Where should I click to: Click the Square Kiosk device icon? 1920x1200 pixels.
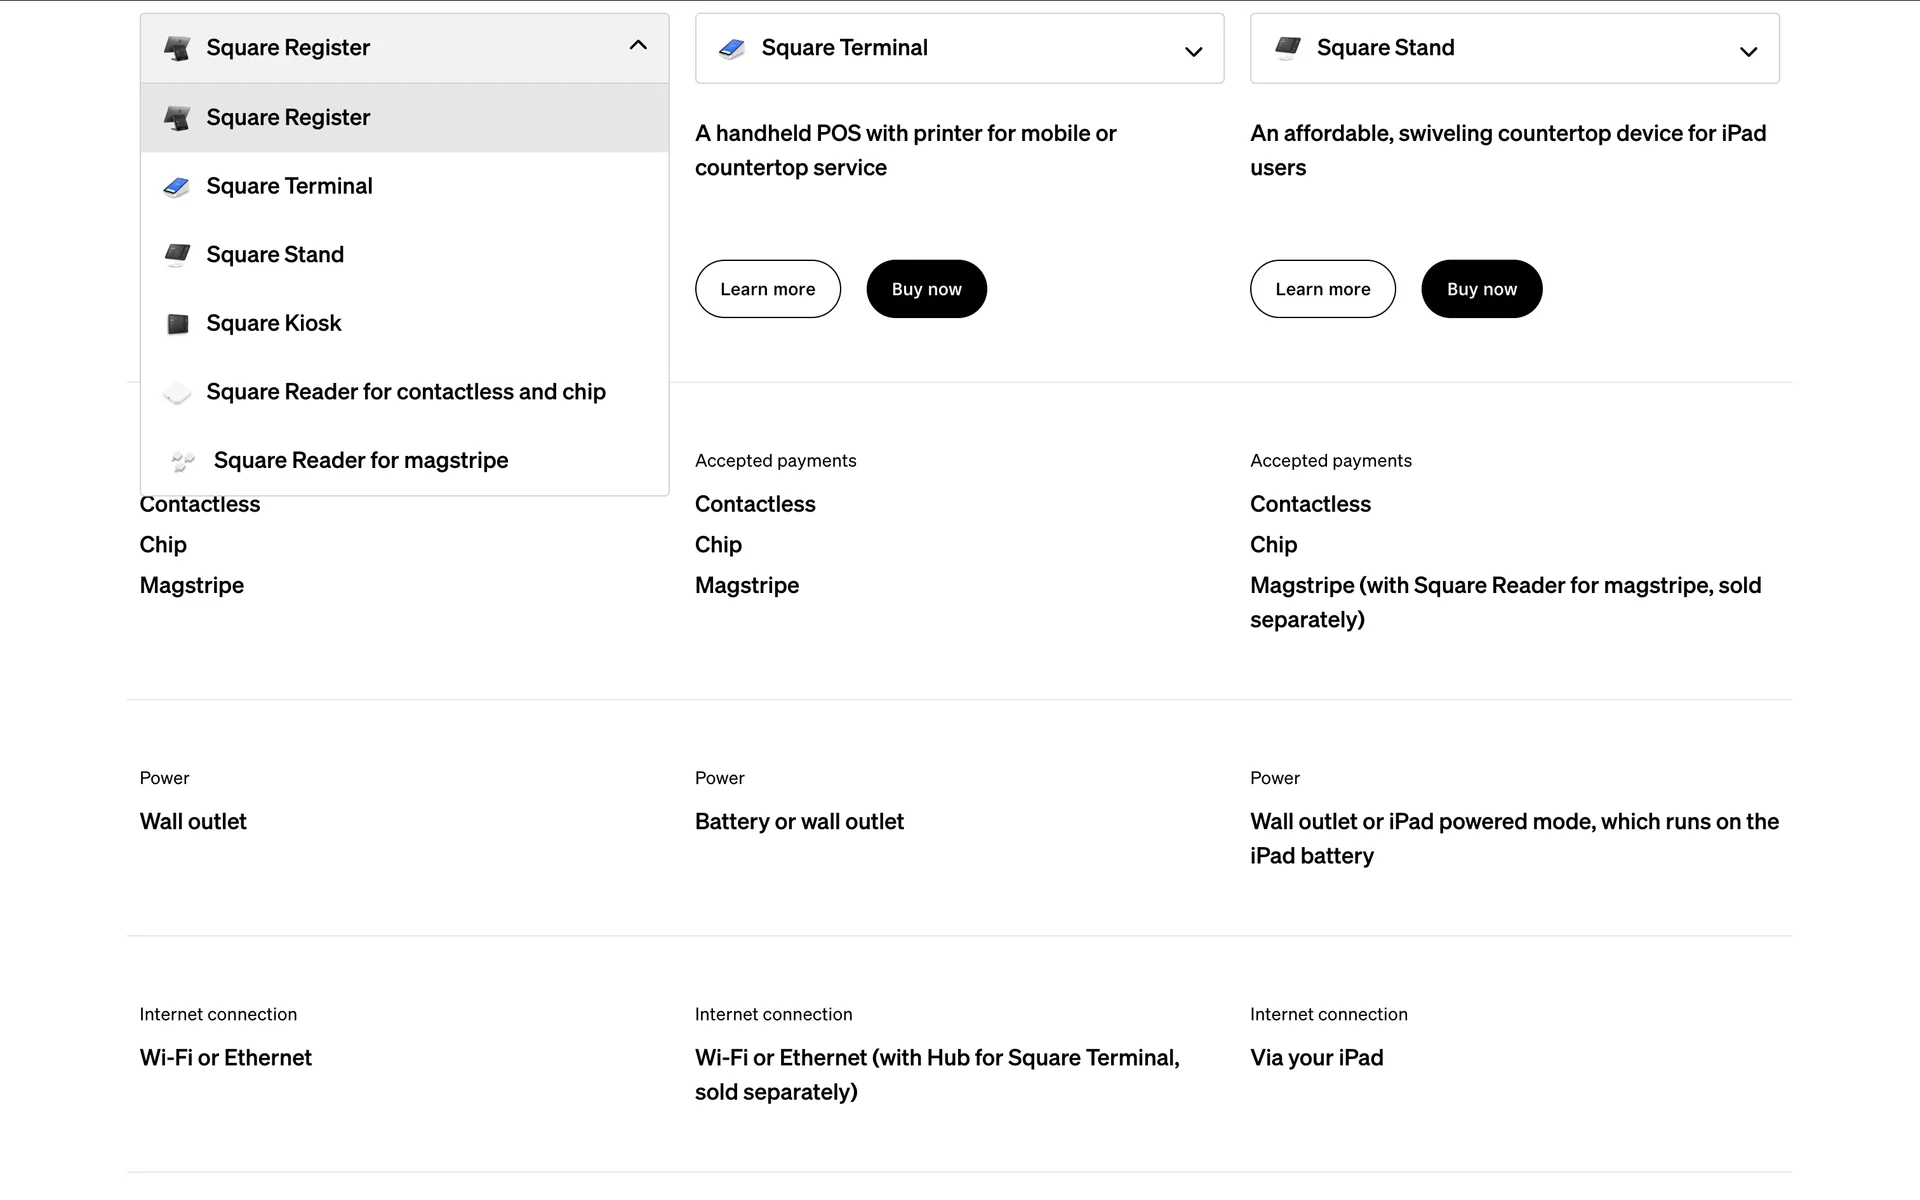[x=177, y=324]
